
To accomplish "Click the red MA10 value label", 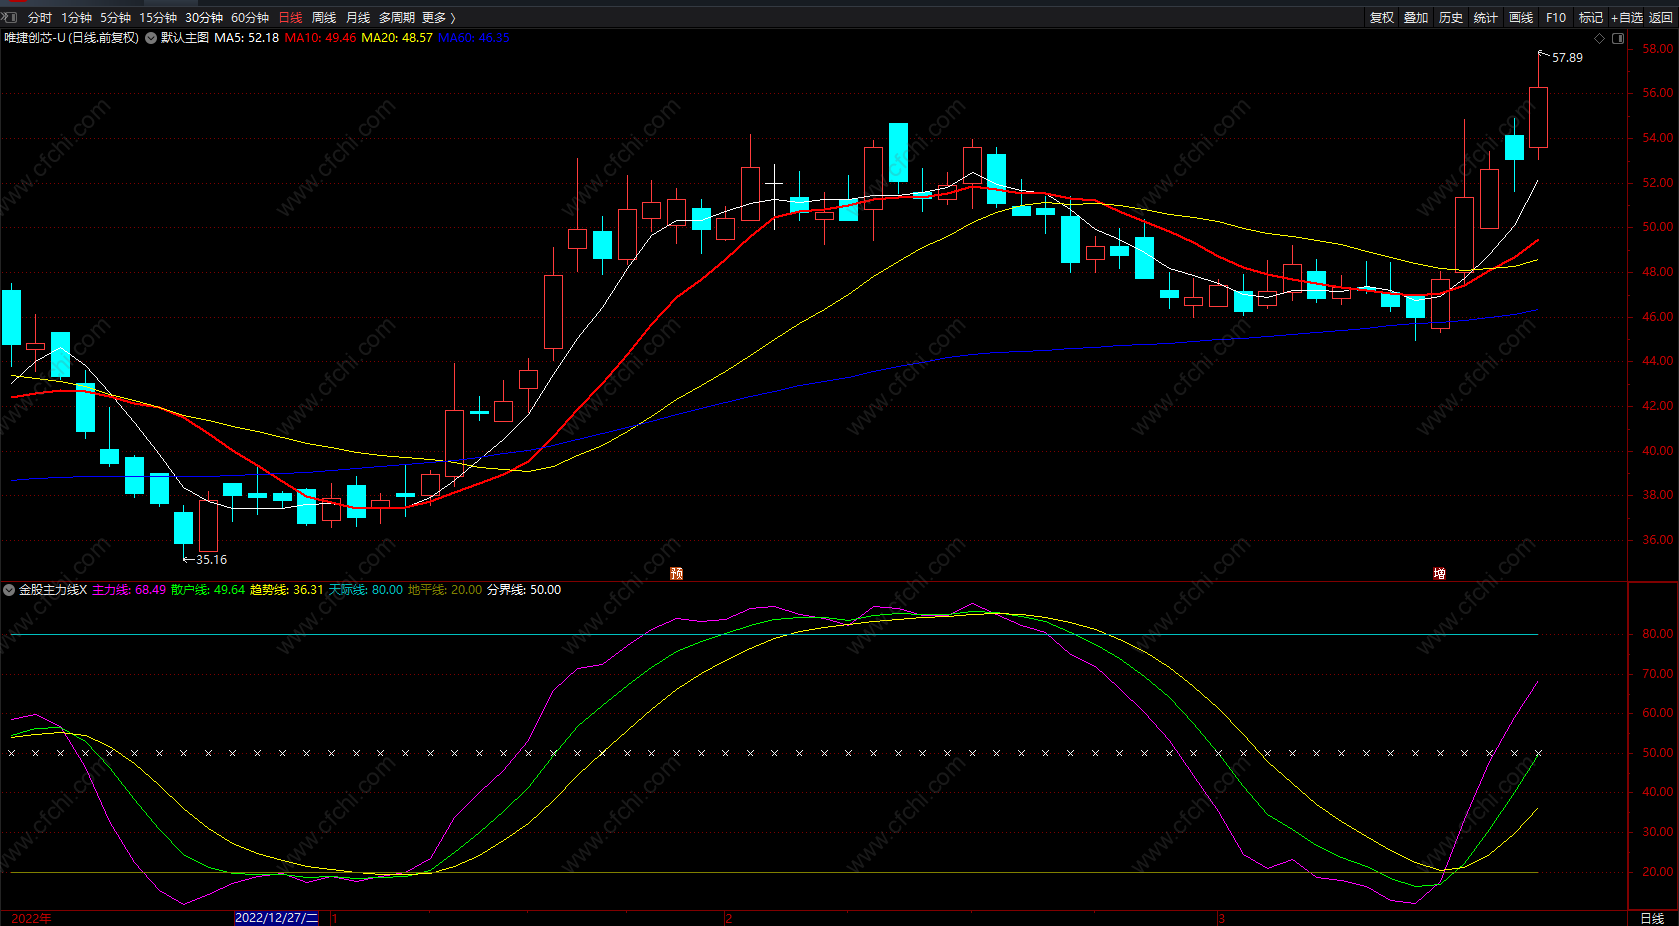I will [320, 38].
